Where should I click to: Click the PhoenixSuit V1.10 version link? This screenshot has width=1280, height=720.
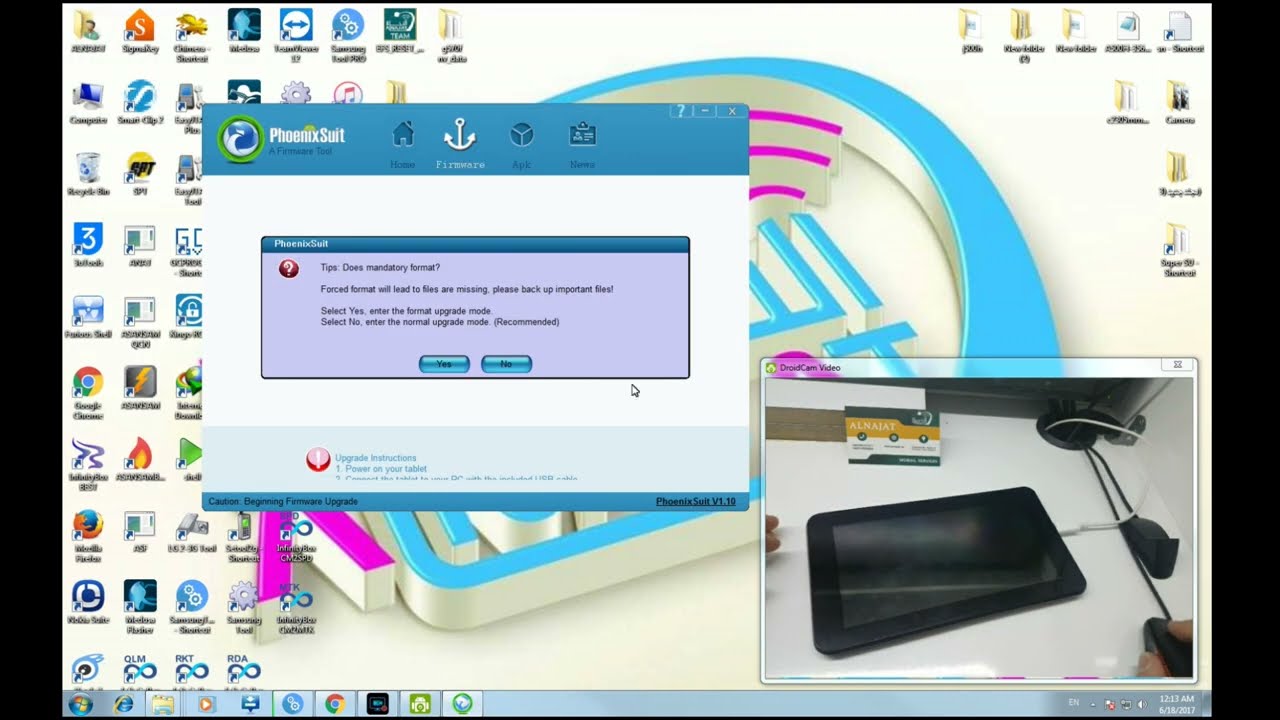tap(695, 501)
